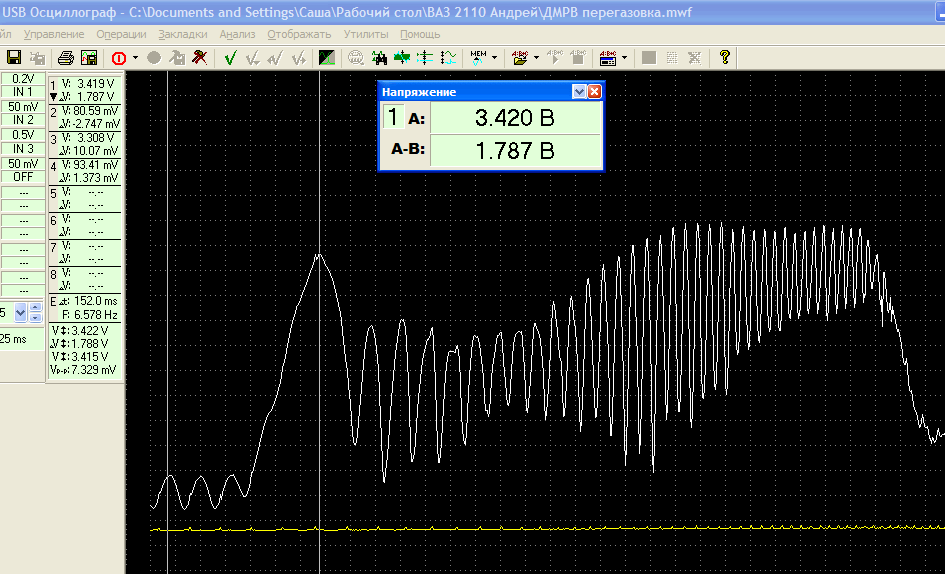Click the up-down spinner next to dropdown

tap(36, 313)
